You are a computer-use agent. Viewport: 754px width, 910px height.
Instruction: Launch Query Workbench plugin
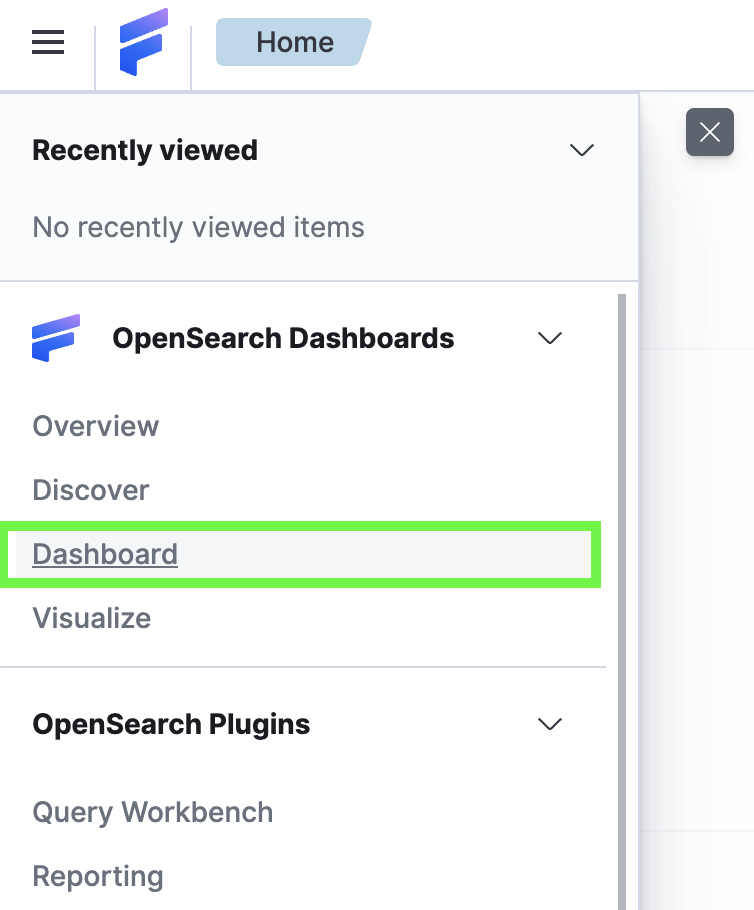click(x=153, y=812)
